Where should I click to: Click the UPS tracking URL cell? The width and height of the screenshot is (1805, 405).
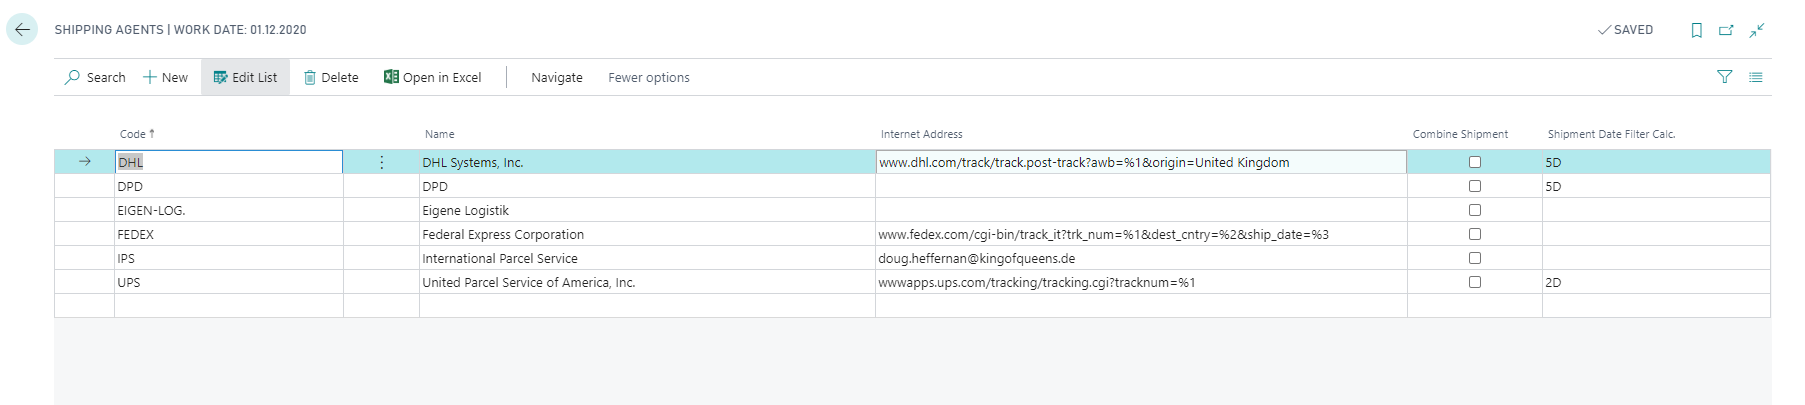click(1141, 282)
